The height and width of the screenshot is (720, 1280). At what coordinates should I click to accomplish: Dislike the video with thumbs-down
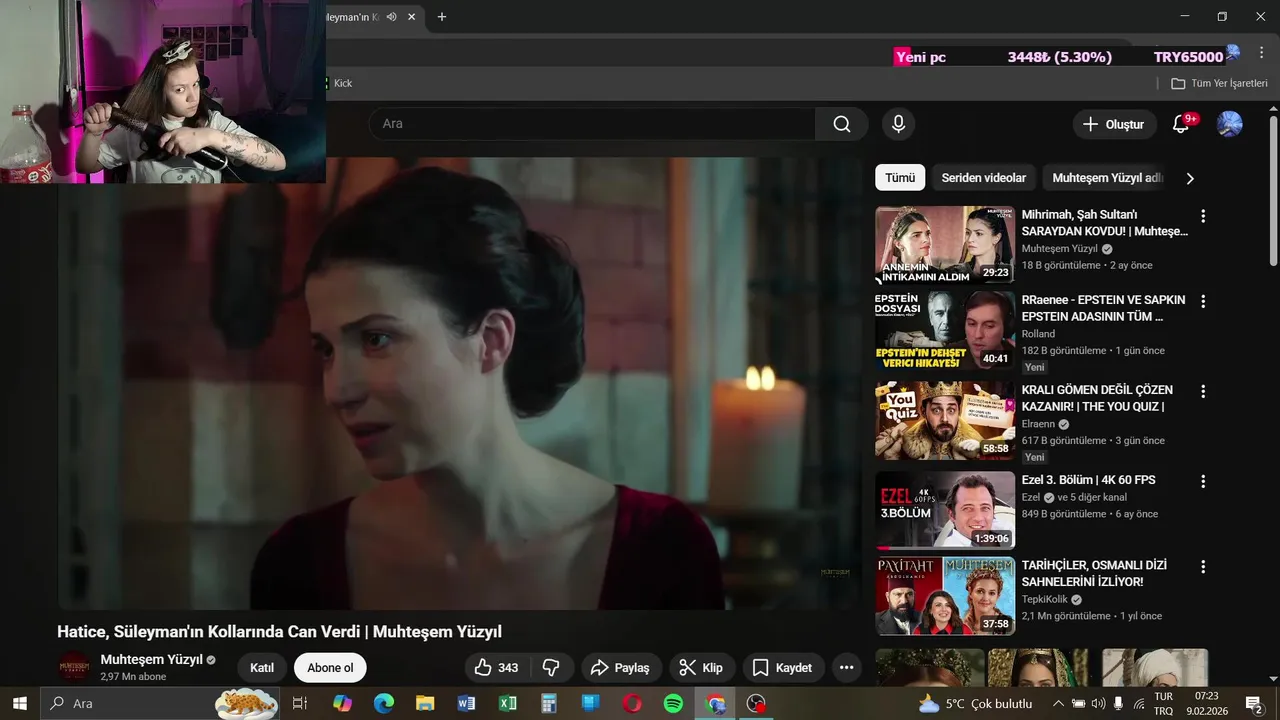551,667
